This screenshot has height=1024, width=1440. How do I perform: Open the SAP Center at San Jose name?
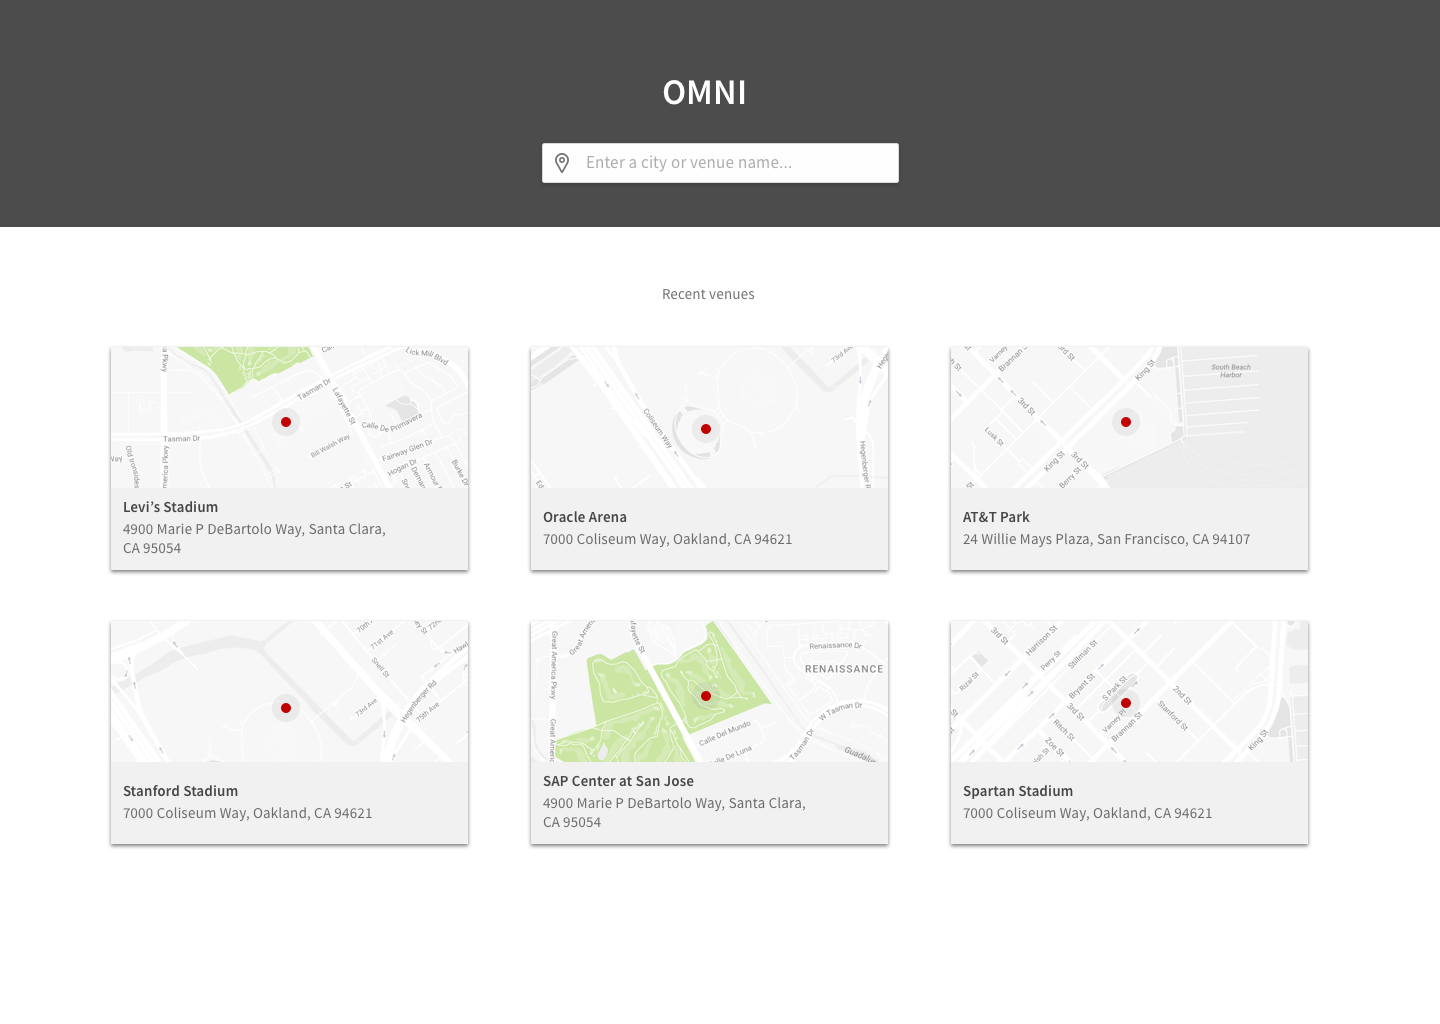tap(618, 781)
